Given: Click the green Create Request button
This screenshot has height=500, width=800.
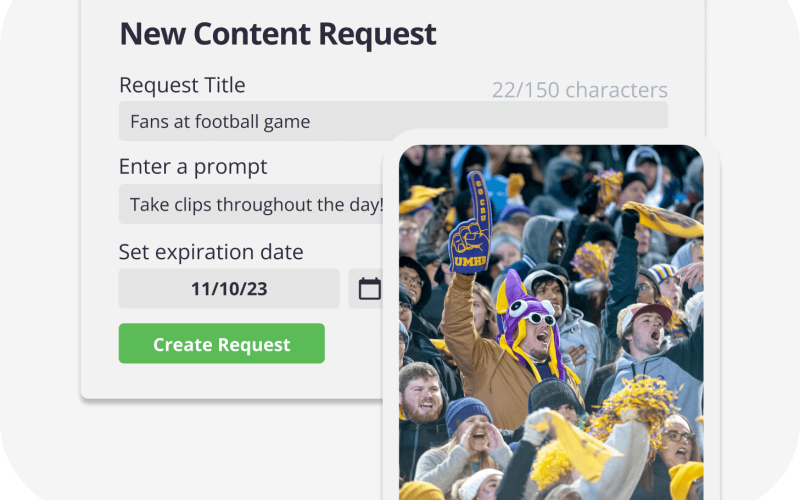Looking at the screenshot, I should [x=221, y=343].
